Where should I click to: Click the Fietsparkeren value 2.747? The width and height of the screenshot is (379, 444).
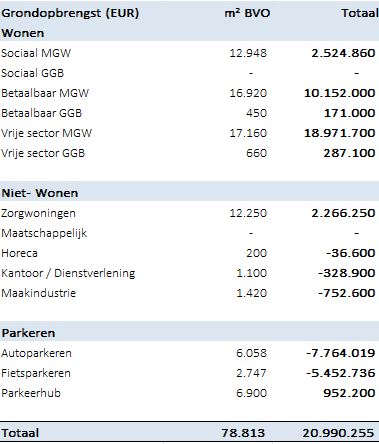(251, 373)
